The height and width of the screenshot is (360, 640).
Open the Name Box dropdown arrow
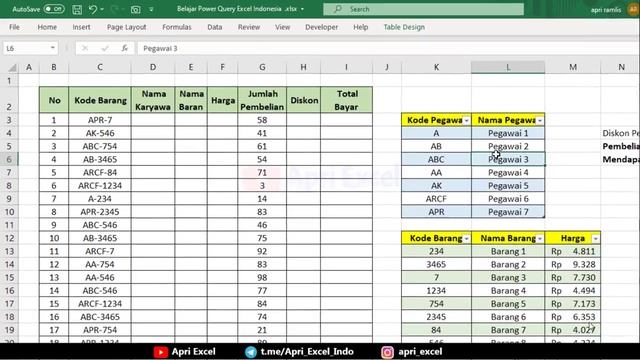[x=53, y=48]
